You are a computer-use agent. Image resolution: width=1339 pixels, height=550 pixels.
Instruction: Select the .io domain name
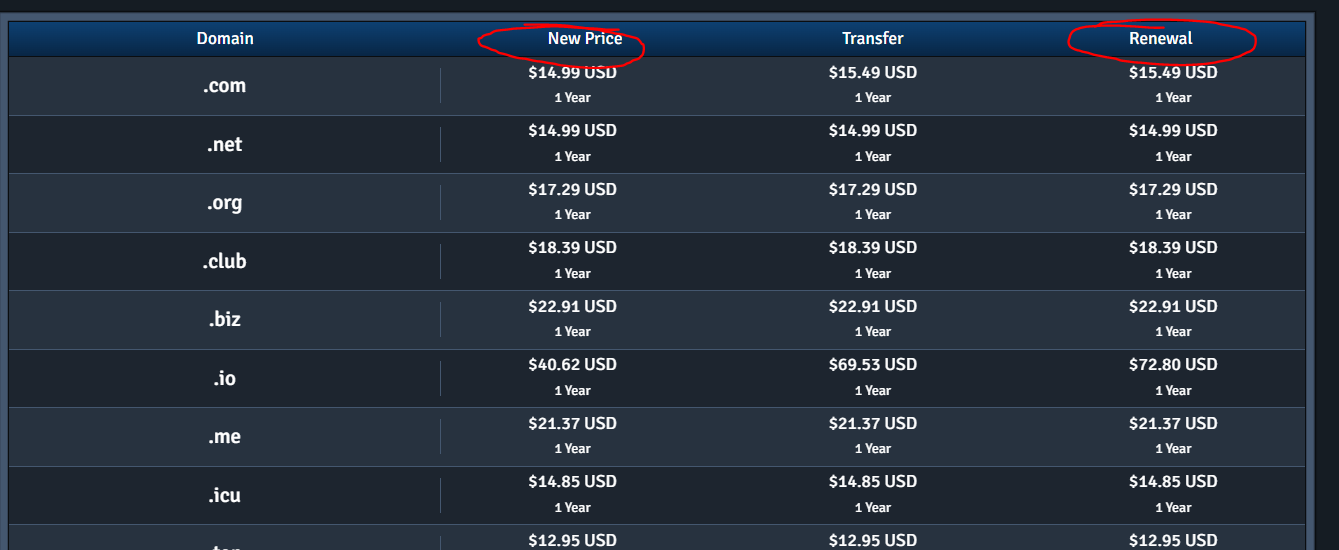click(224, 379)
